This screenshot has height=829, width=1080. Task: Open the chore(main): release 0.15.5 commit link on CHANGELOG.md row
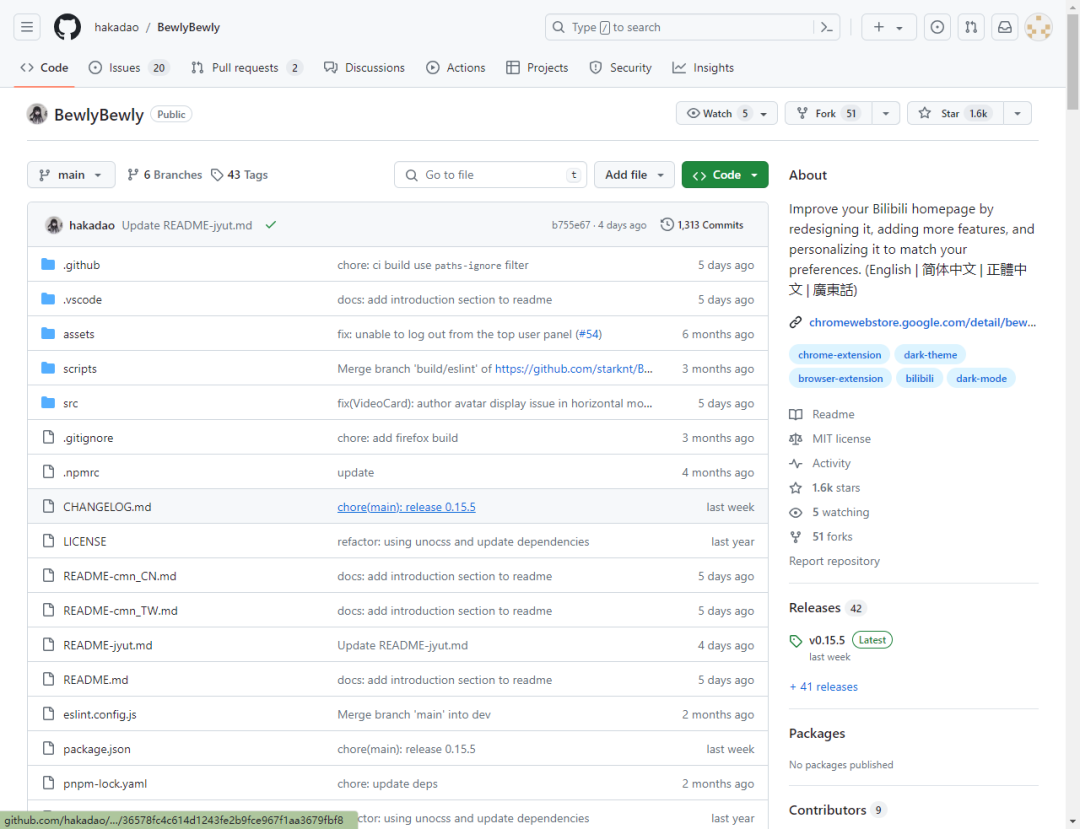[406, 507]
